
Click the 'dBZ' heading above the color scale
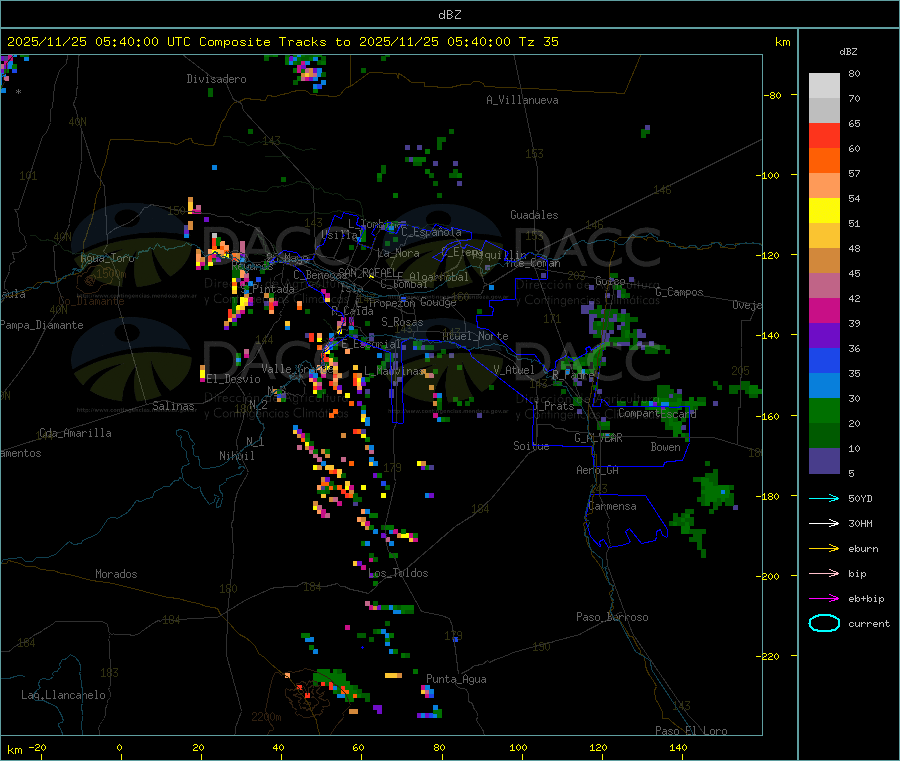848,52
